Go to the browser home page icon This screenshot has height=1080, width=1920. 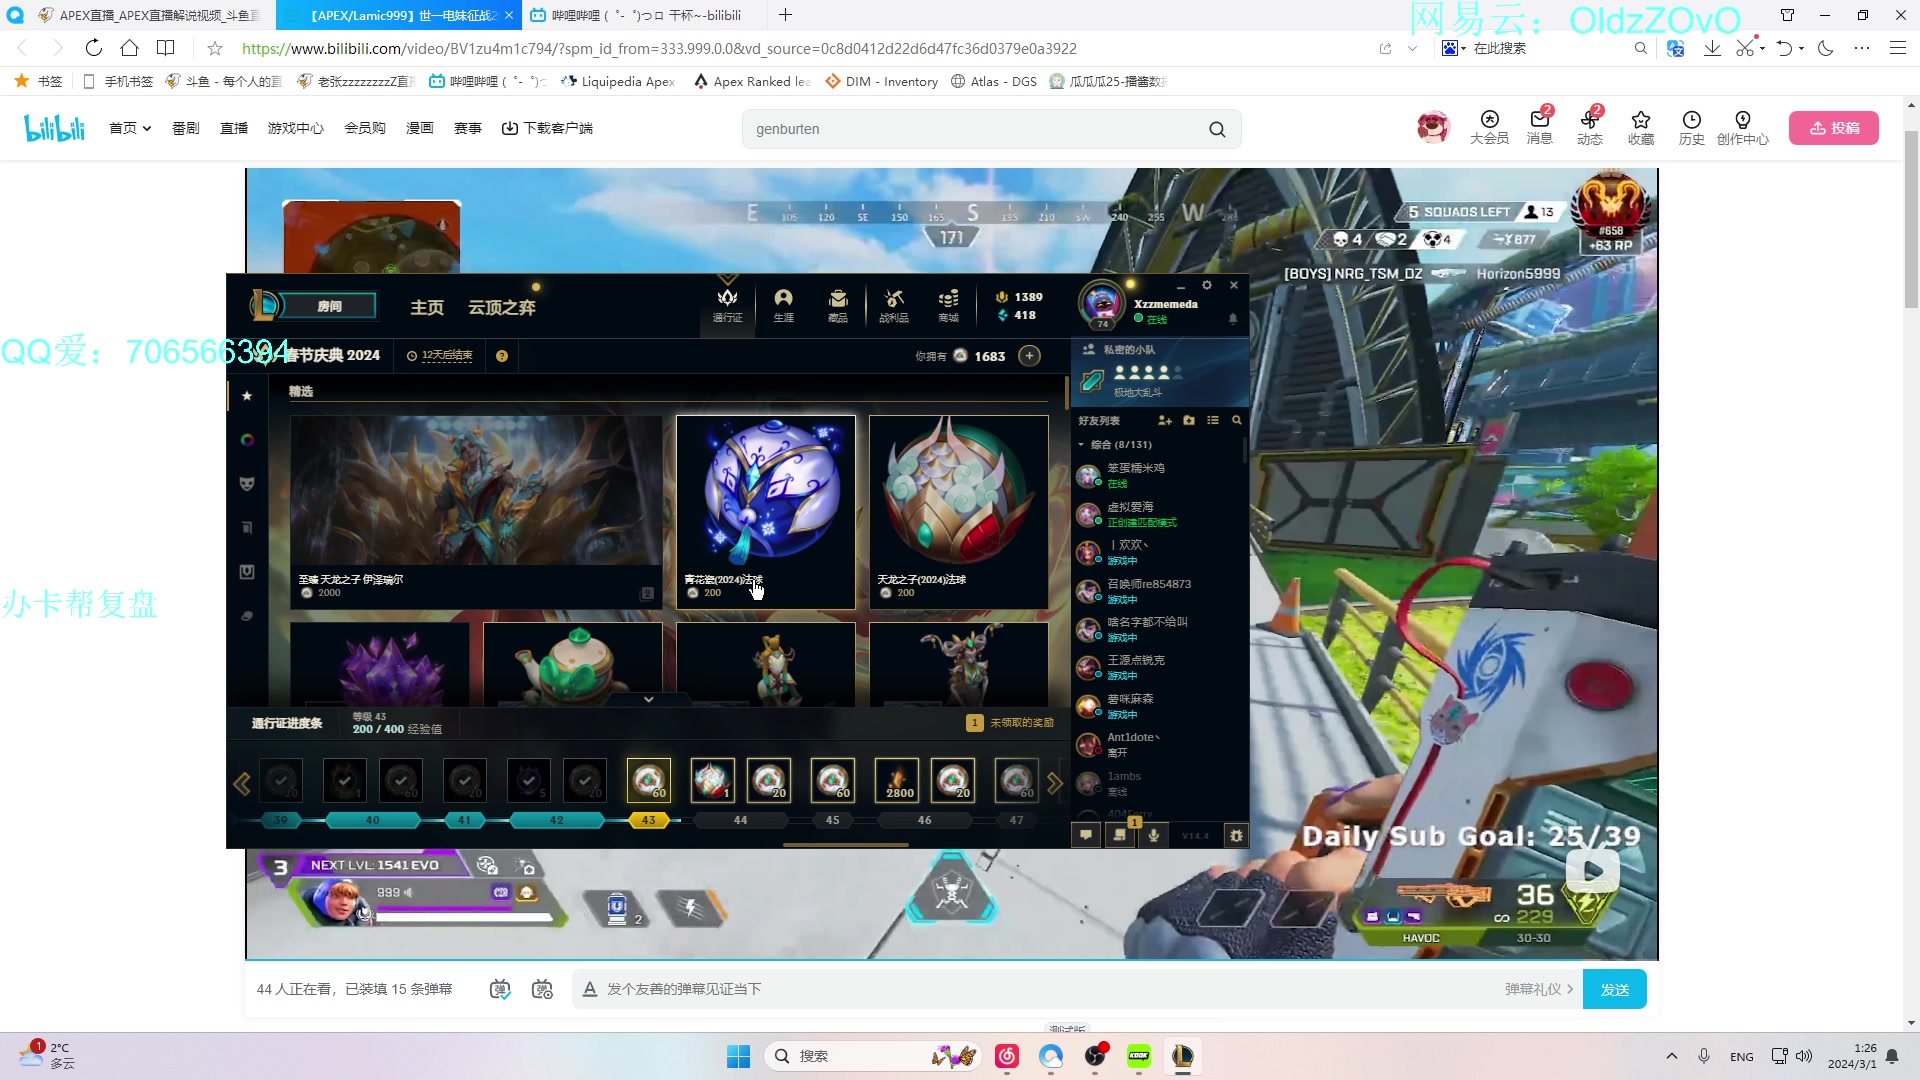(129, 48)
